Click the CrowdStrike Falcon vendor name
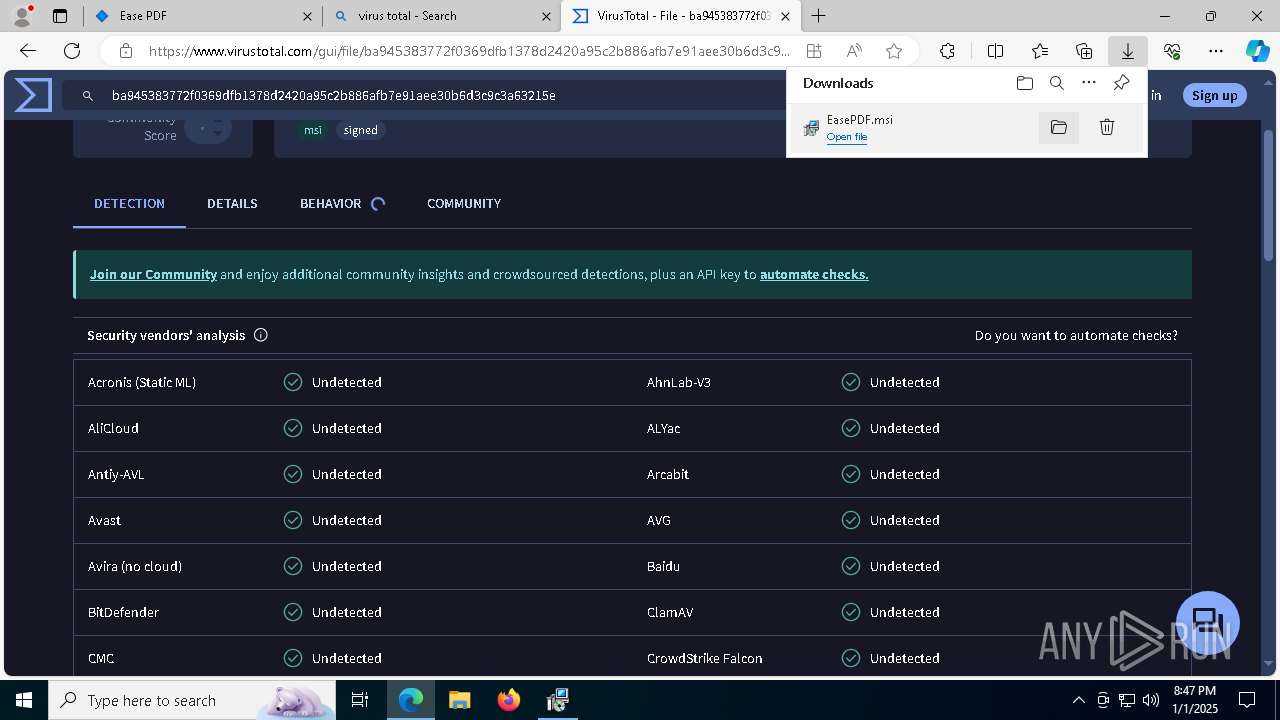The height and width of the screenshot is (720, 1280). [x=705, y=658]
